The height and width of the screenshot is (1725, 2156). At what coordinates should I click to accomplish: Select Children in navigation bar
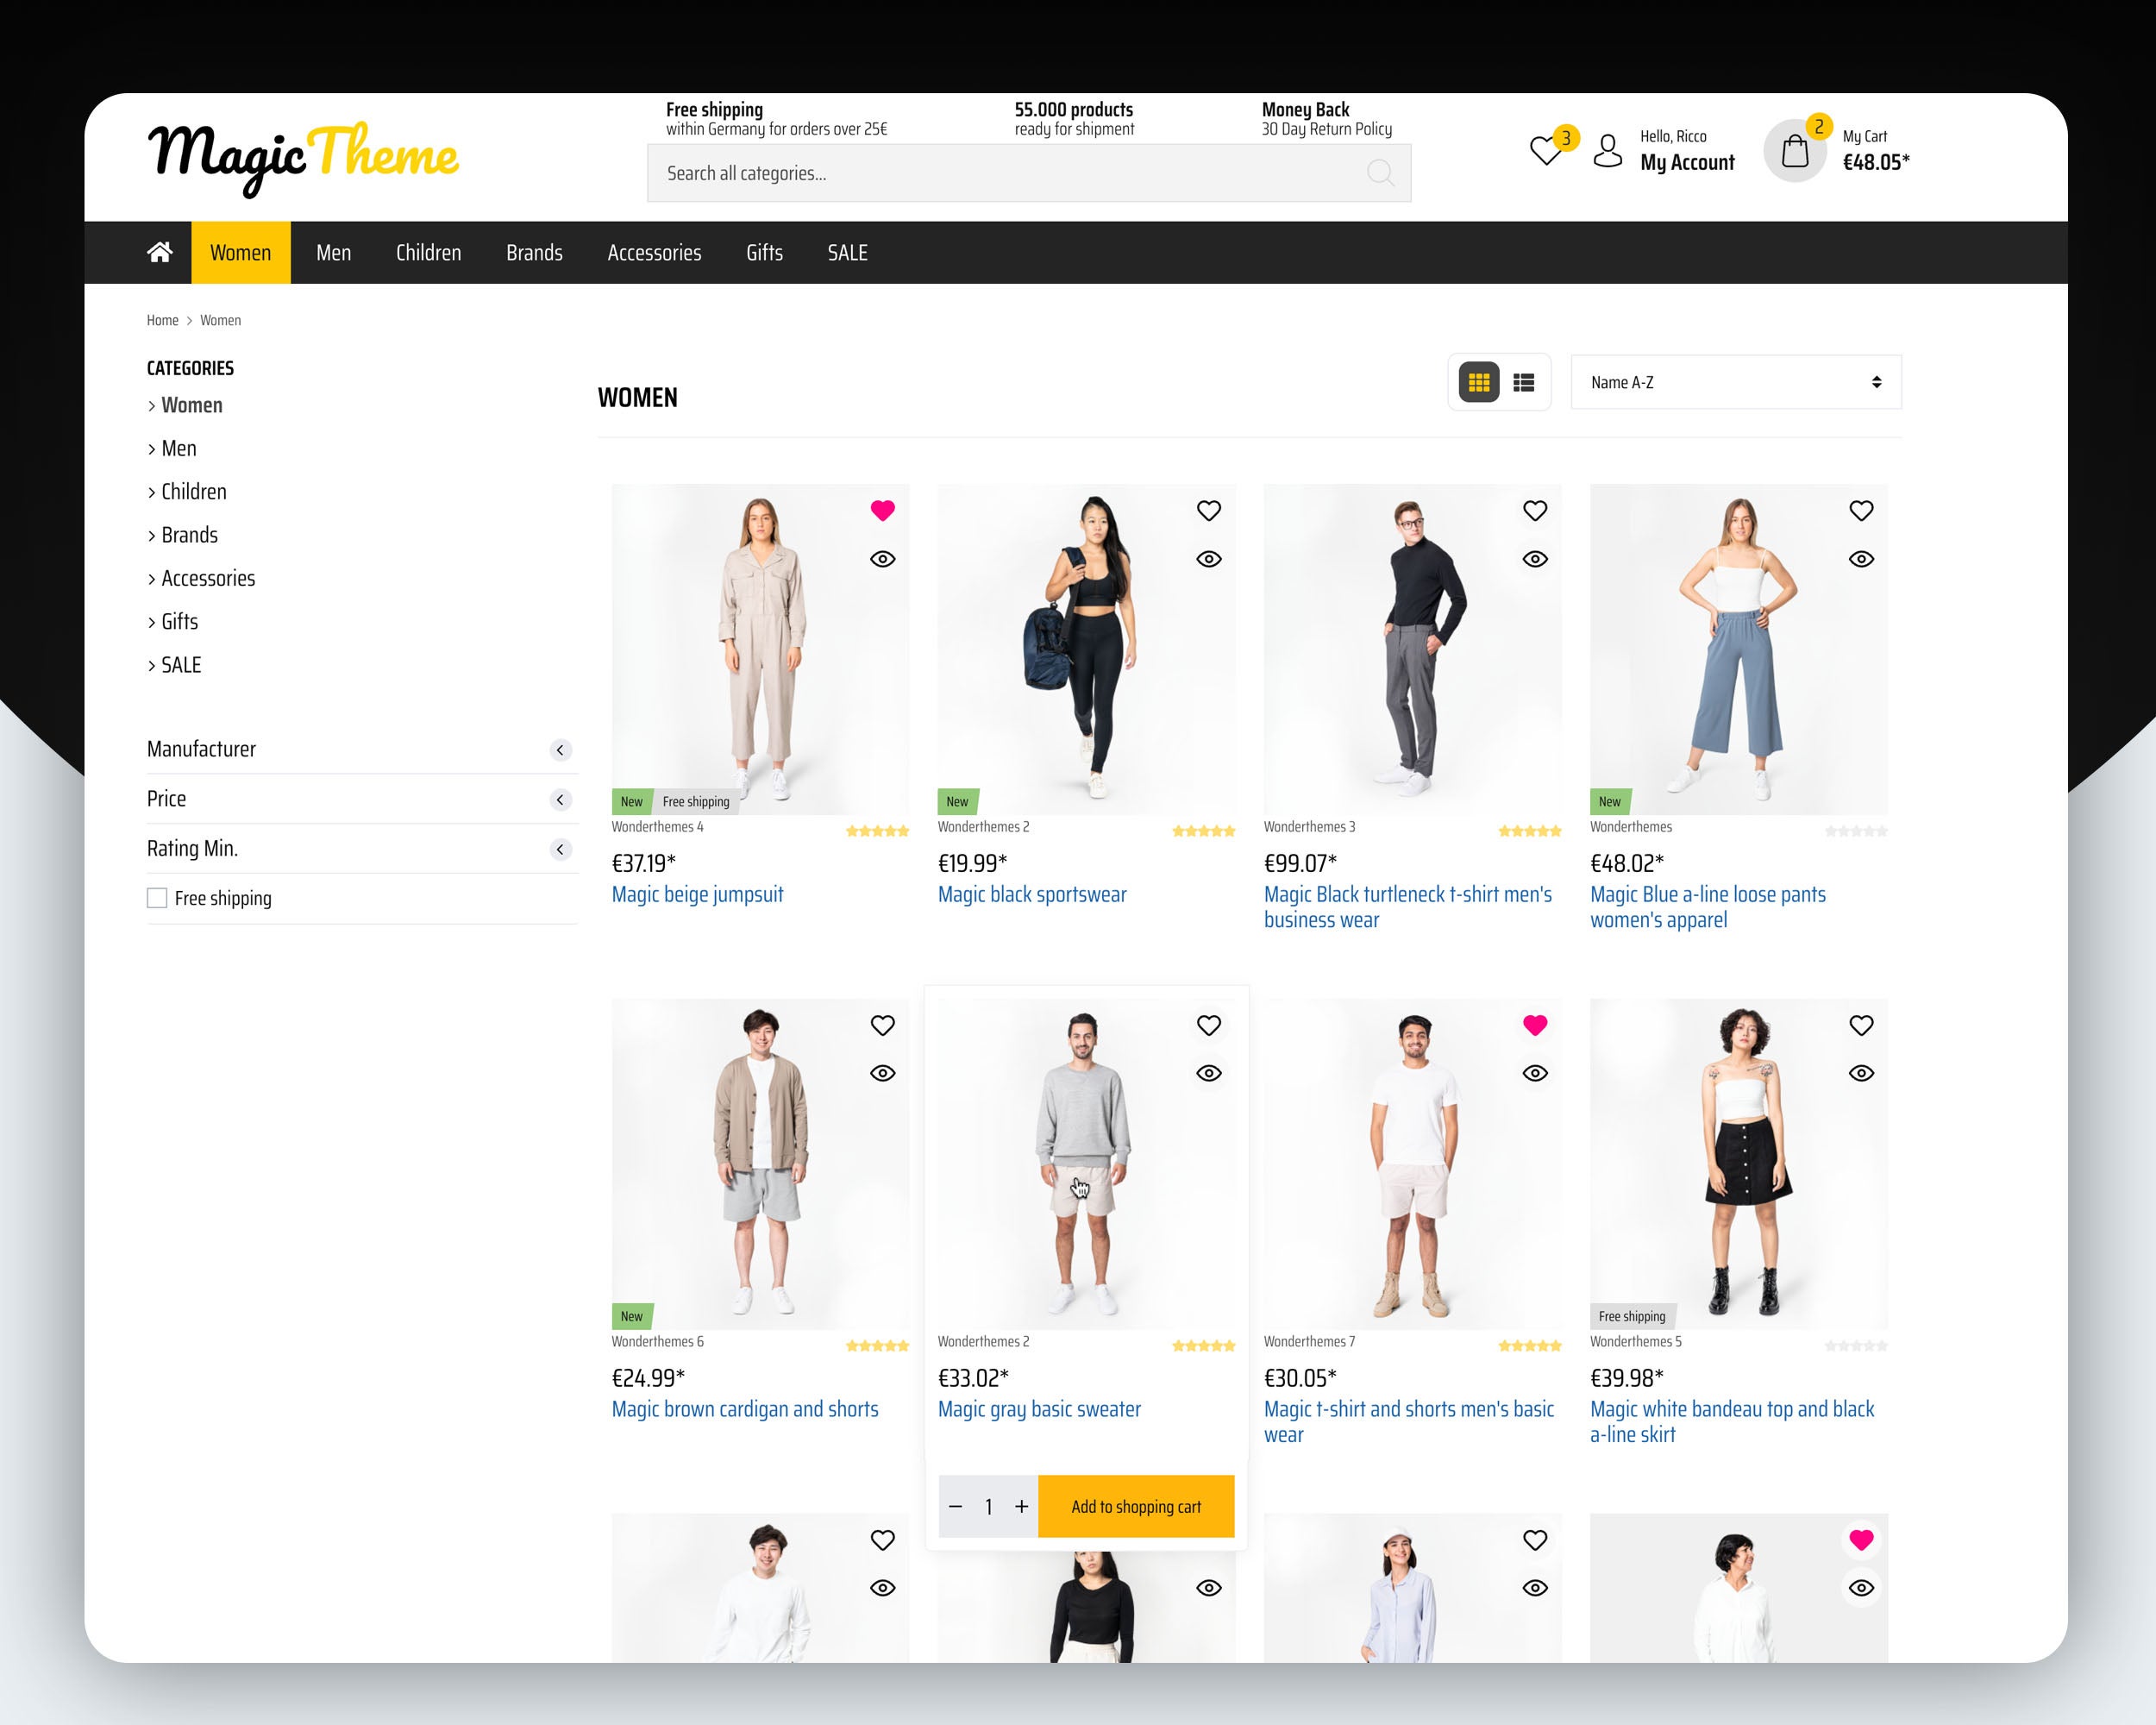(x=428, y=252)
